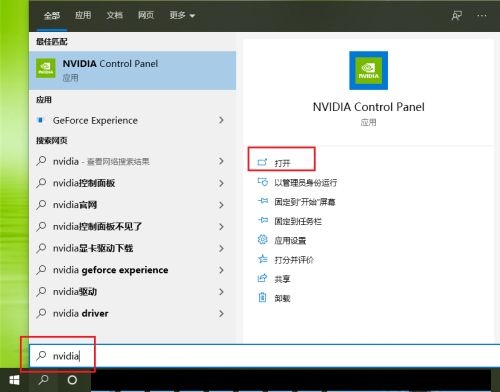The width and height of the screenshot is (500, 392).
Task: Click magnifier icon beside nvidia官网
Action: tap(41, 204)
